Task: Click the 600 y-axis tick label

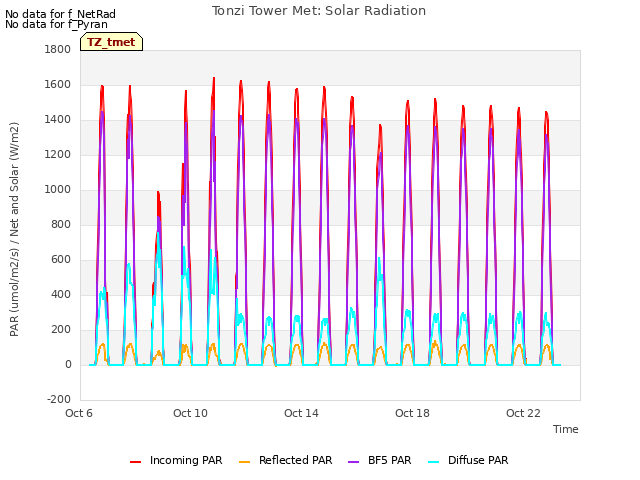Action: (x=61, y=260)
